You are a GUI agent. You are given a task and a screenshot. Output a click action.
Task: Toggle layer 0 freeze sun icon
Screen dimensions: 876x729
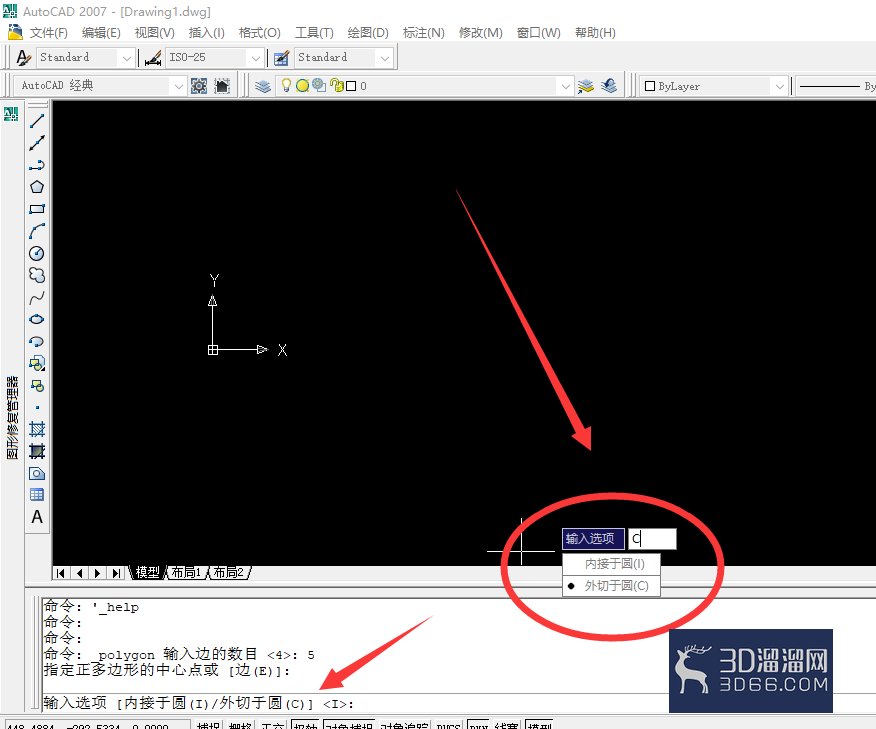click(302, 85)
